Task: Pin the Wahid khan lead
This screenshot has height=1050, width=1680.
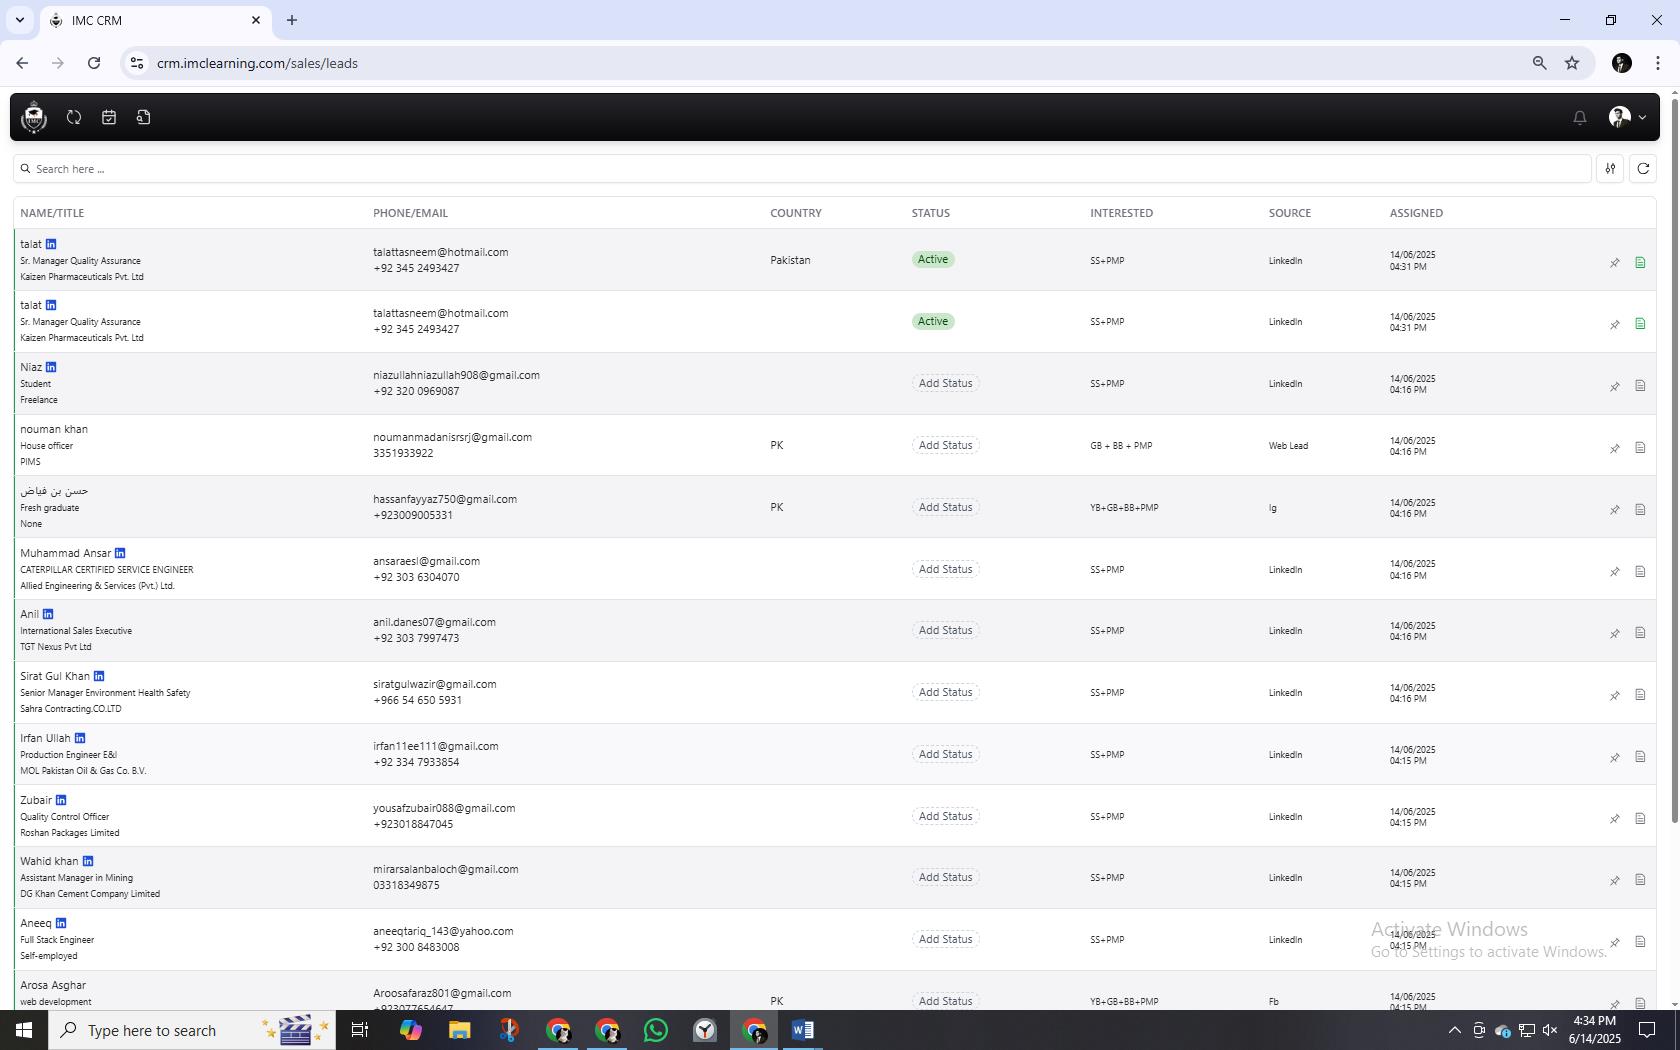Action: pyautogui.click(x=1614, y=880)
